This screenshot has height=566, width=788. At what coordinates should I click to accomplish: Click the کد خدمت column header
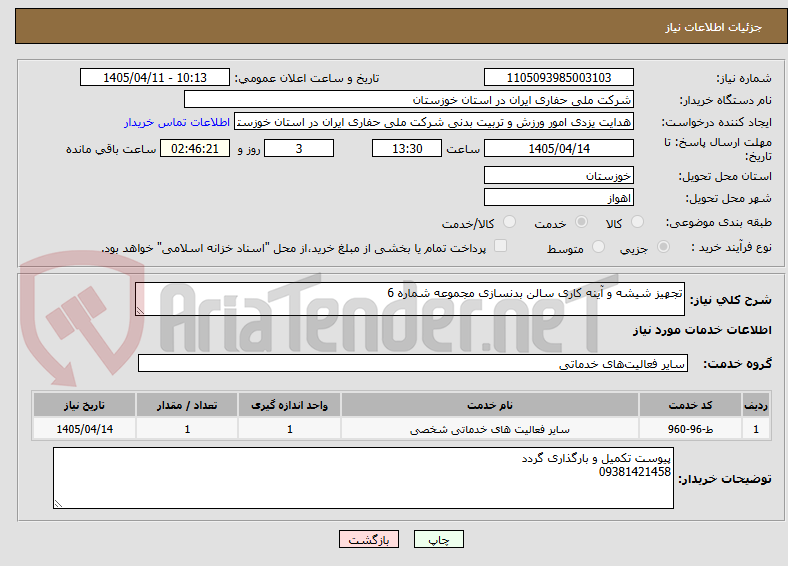691,405
